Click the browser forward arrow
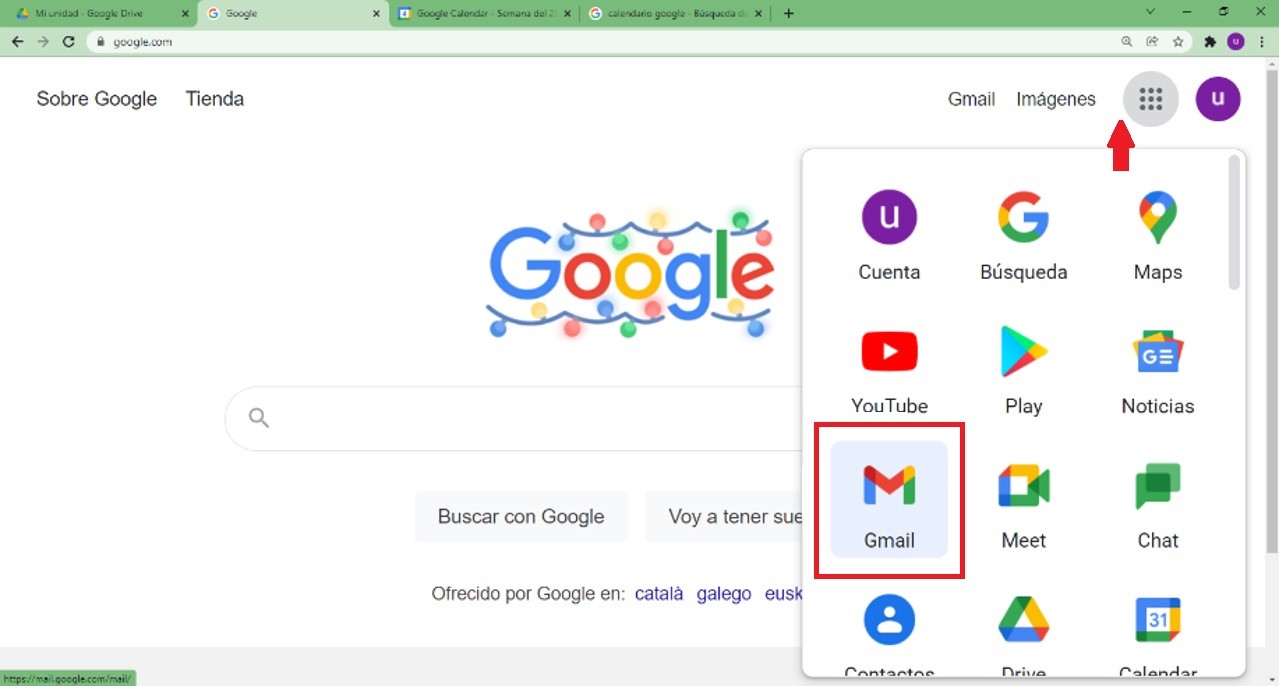1279x686 pixels. click(43, 42)
